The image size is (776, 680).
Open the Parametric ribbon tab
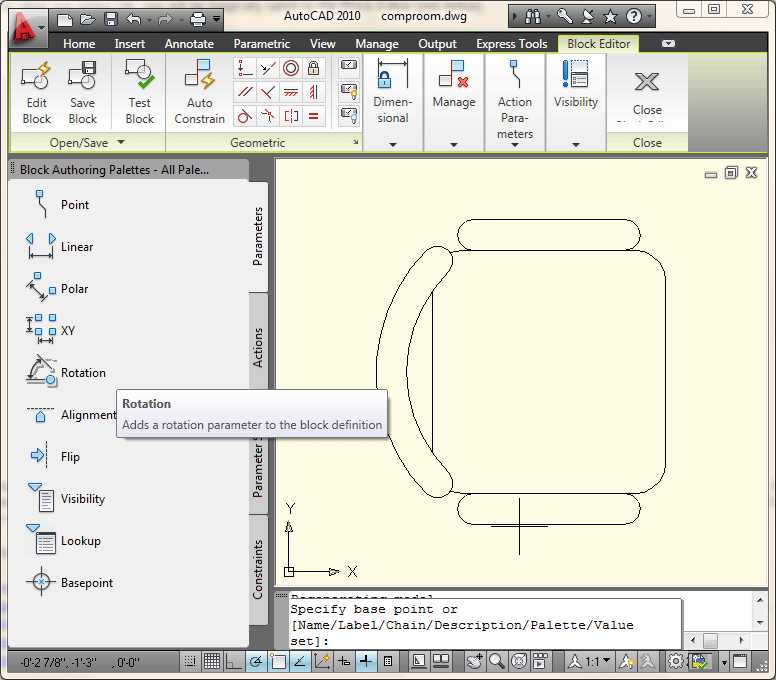coord(262,44)
